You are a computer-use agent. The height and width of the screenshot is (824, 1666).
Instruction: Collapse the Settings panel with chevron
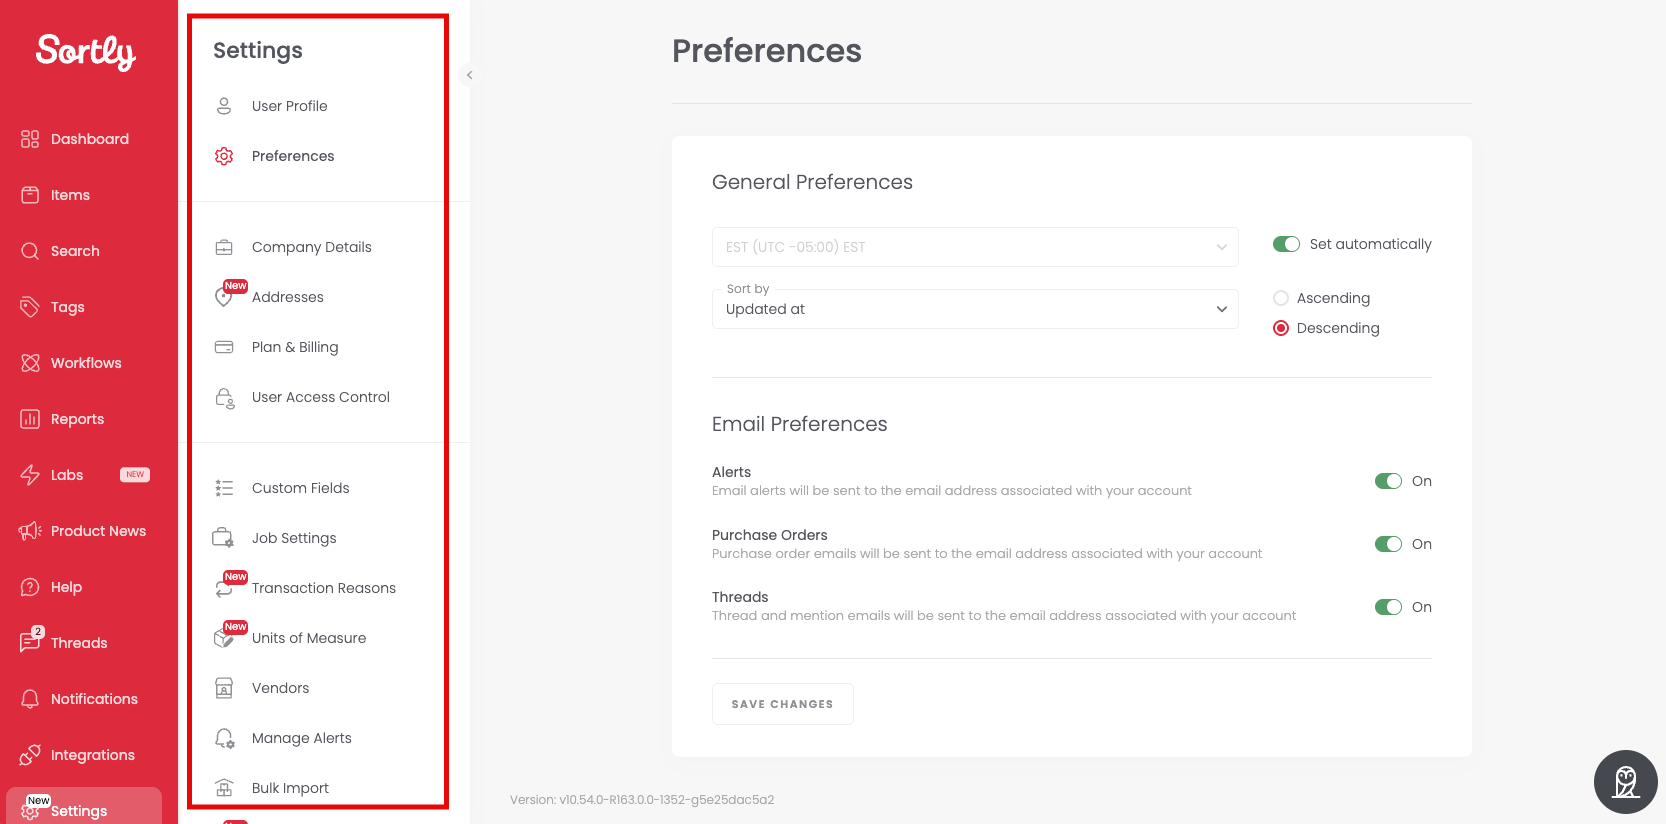point(469,75)
